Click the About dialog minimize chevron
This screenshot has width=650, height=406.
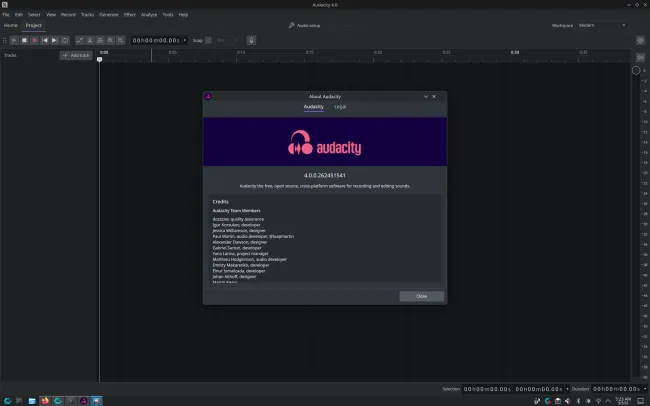425,96
